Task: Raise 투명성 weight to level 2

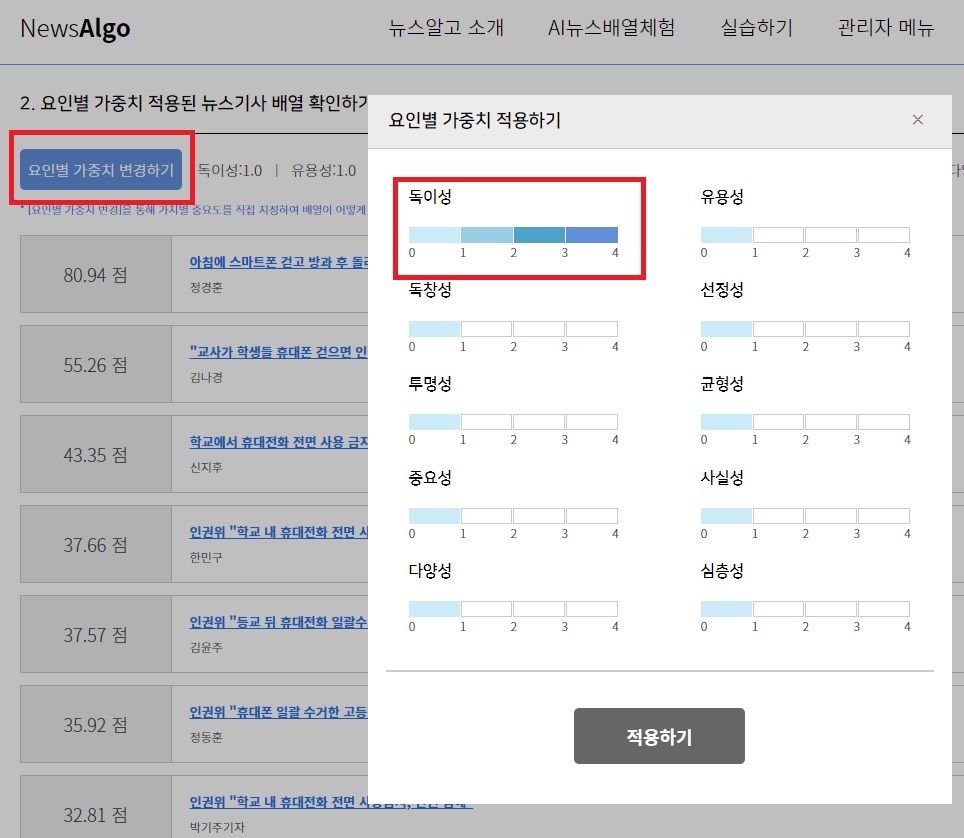Action: (487, 421)
